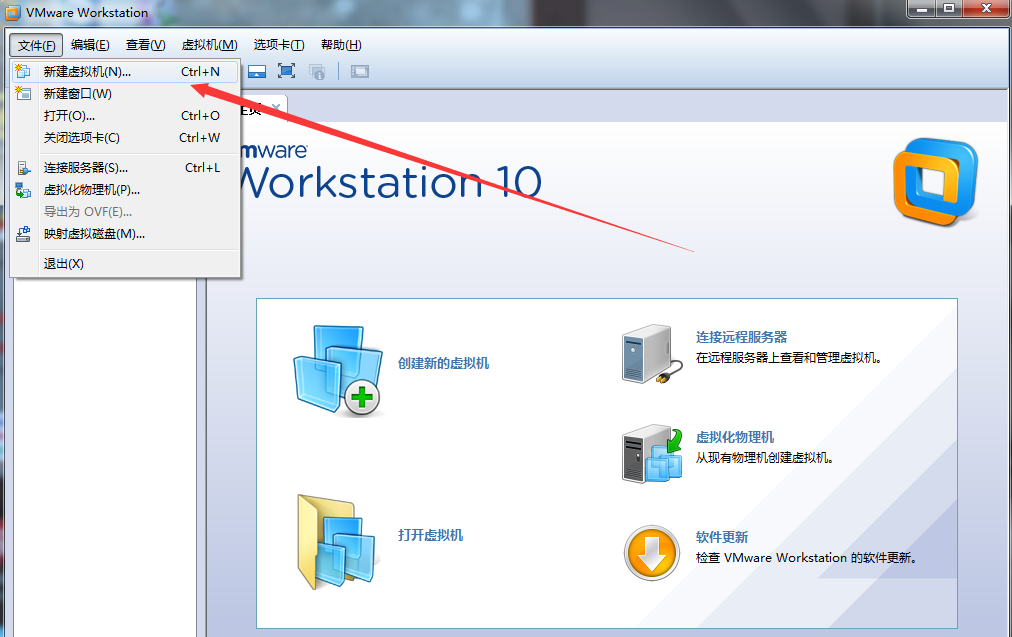Open the 编辑(E) menu

90,45
